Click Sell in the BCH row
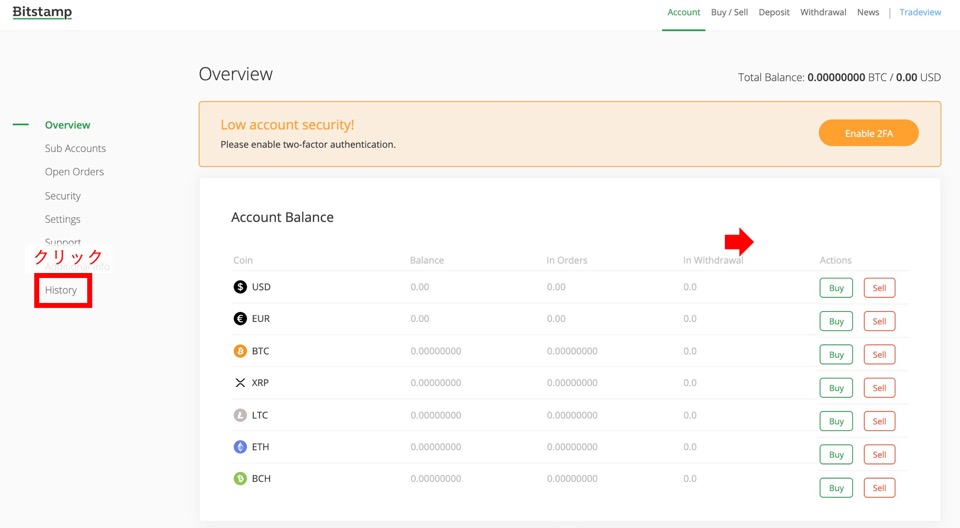 (879, 488)
